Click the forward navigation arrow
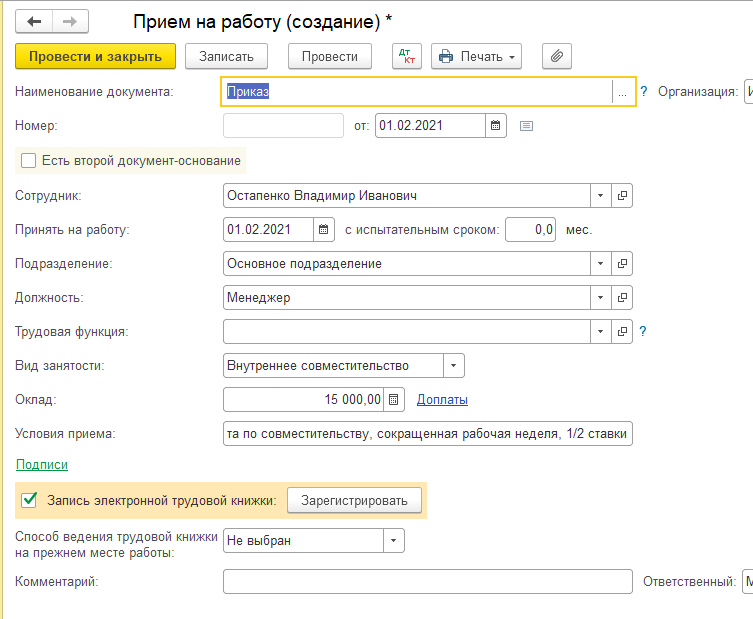This screenshot has height=619, width=753. point(69,21)
